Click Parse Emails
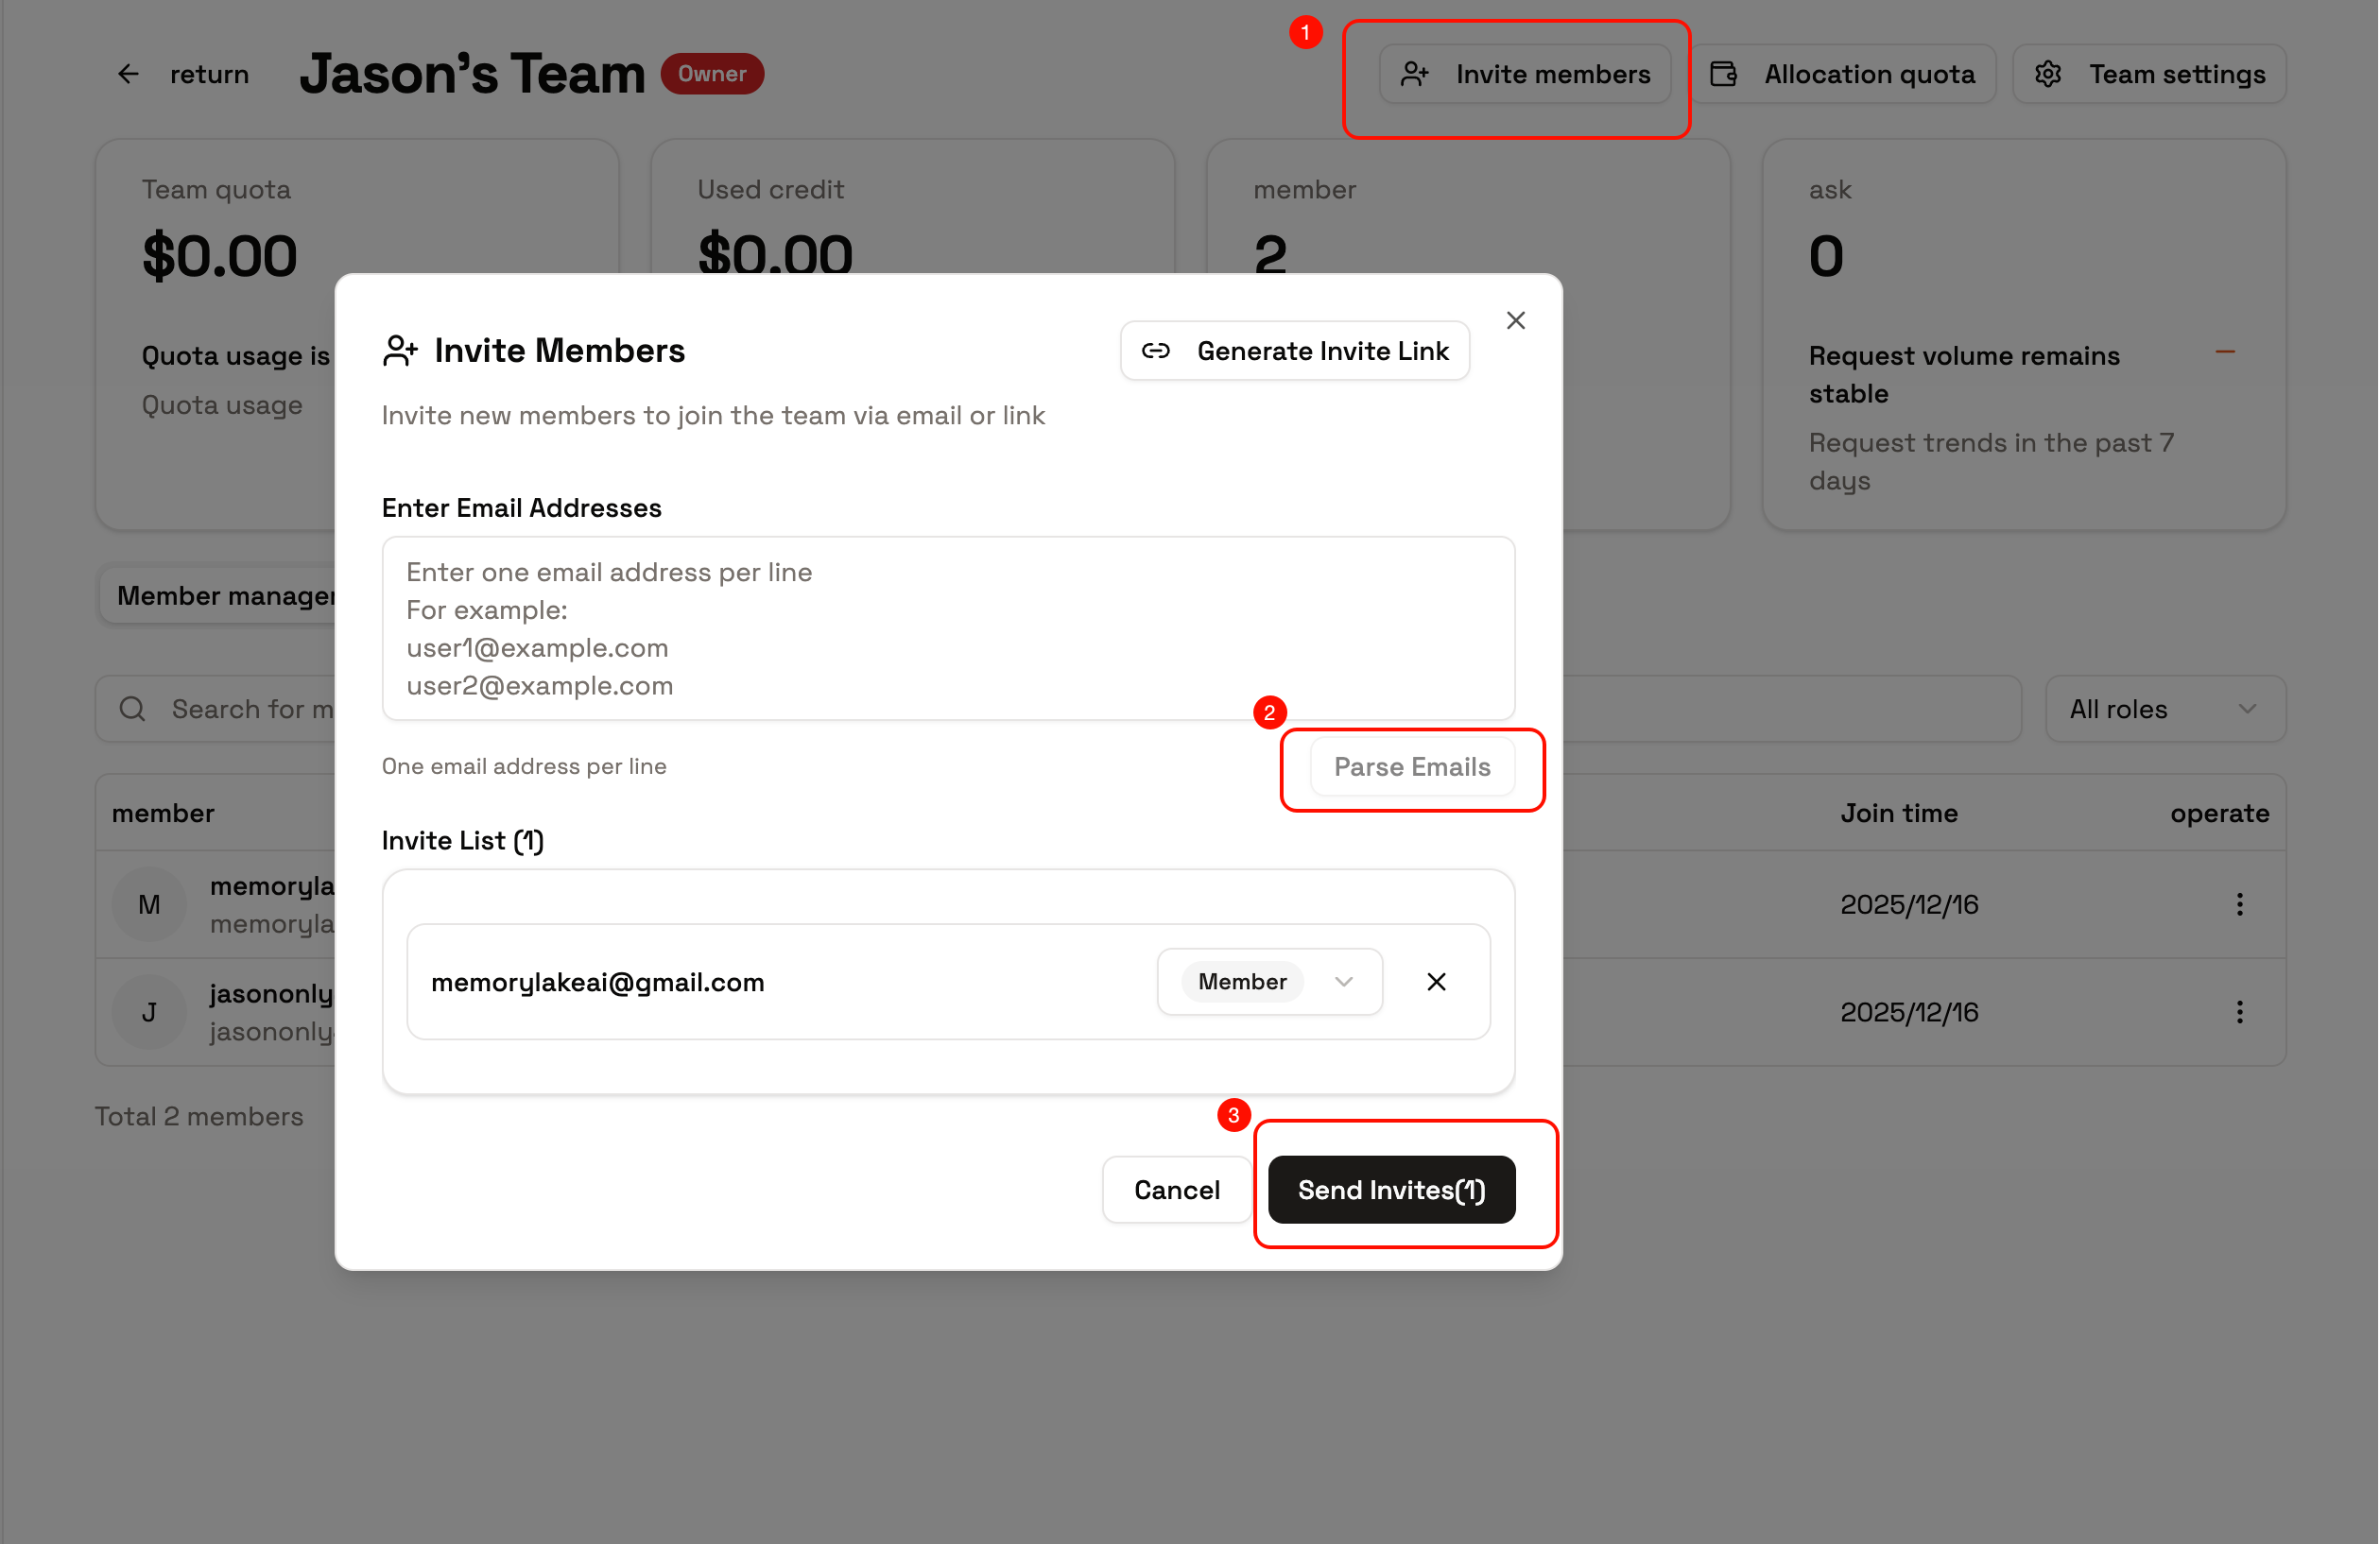 click(x=1412, y=767)
